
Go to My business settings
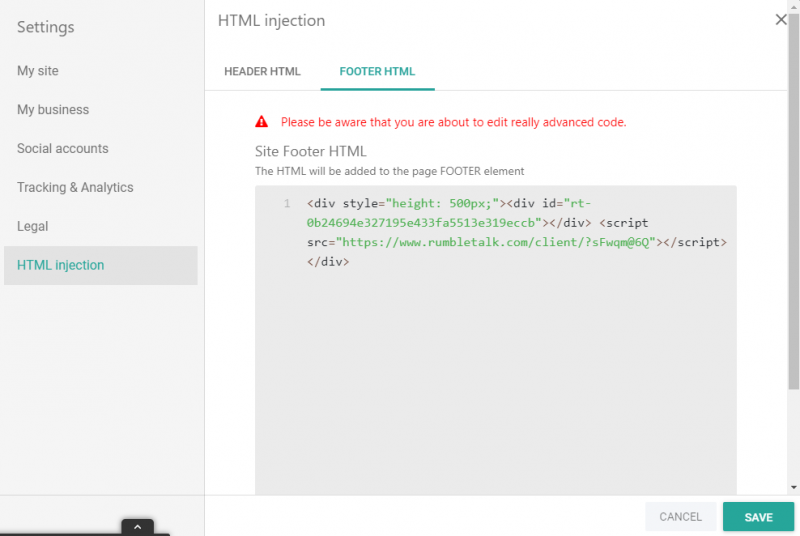[53, 110]
